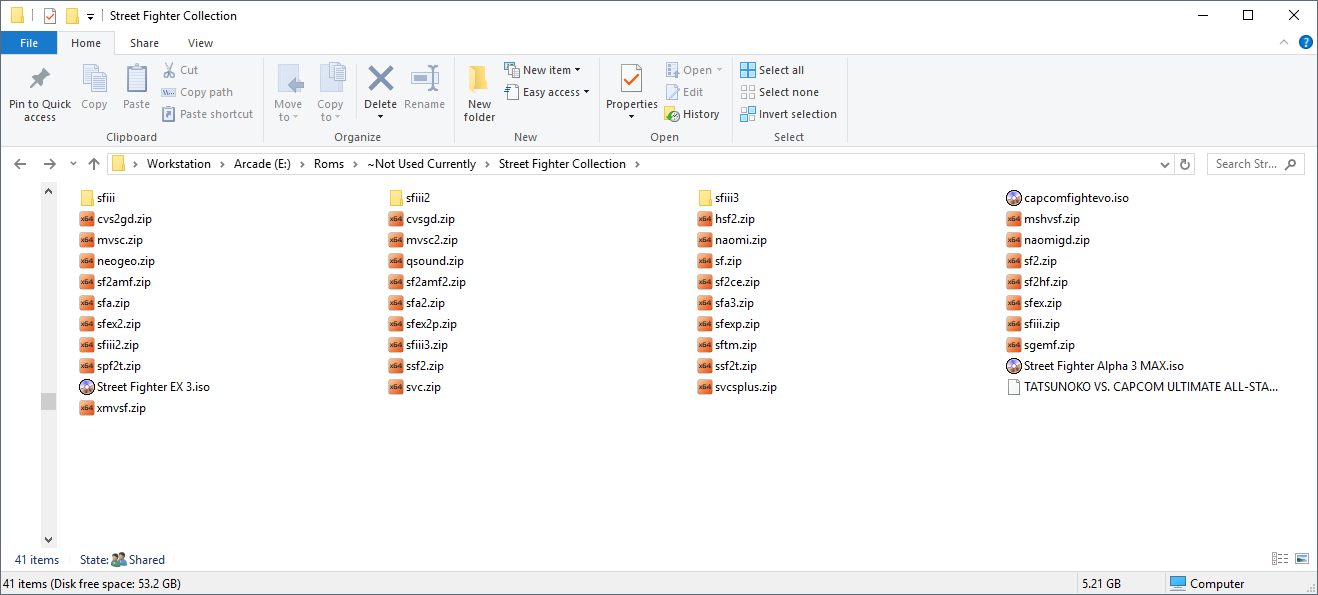
Task: Select Street Fighter EX 3.iso file
Action: (145, 387)
